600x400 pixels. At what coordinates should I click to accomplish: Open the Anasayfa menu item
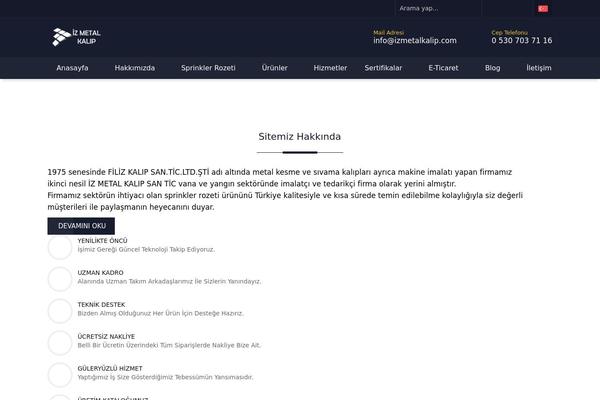click(72, 68)
